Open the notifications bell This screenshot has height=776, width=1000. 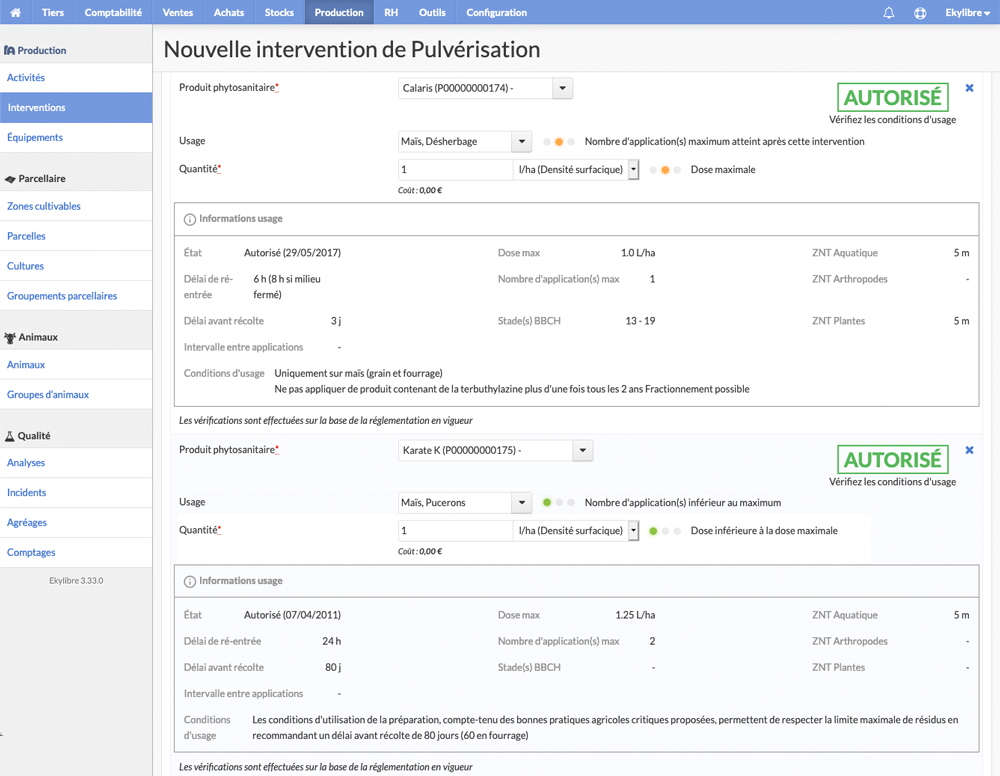click(888, 13)
